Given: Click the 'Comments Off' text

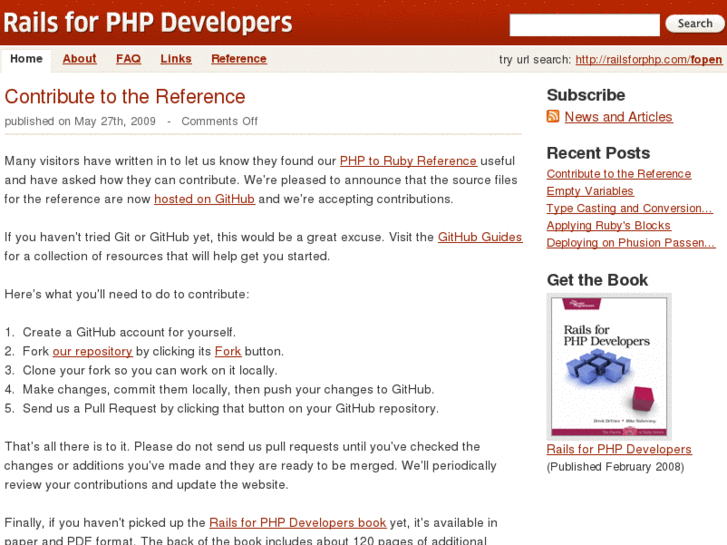Looking at the screenshot, I should click(219, 122).
